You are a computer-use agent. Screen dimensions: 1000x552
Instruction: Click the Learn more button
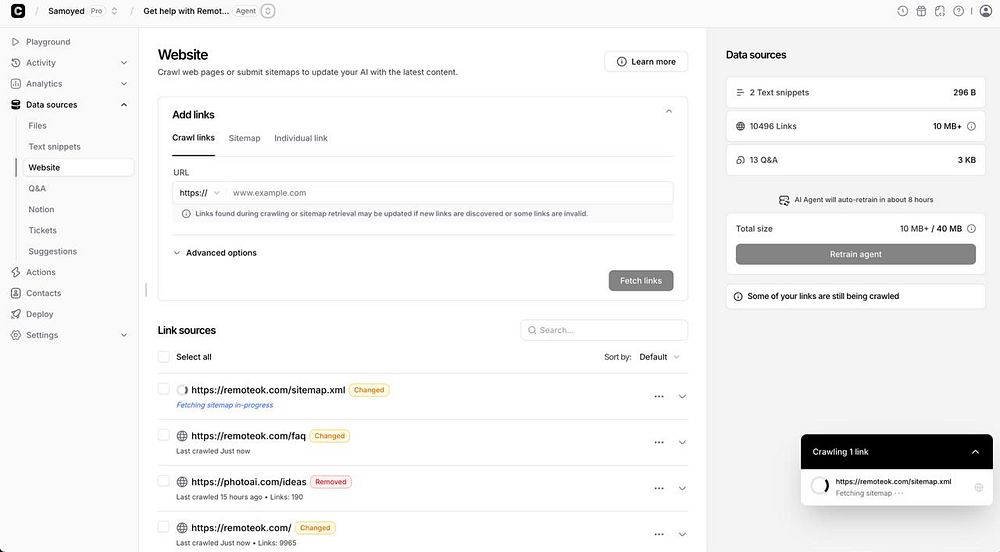pos(646,62)
